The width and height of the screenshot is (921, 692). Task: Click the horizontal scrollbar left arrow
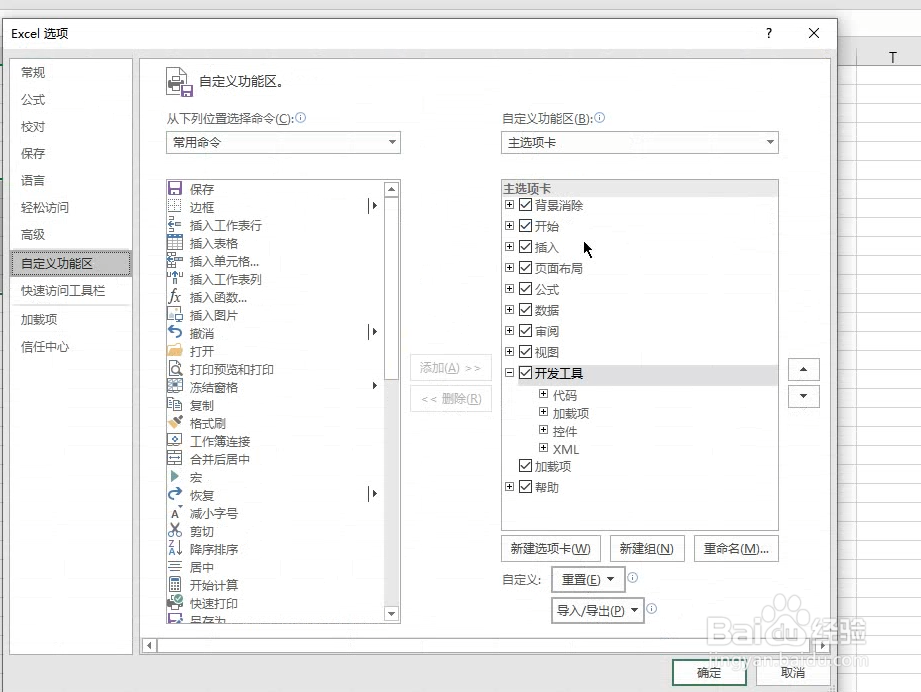point(149,646)
